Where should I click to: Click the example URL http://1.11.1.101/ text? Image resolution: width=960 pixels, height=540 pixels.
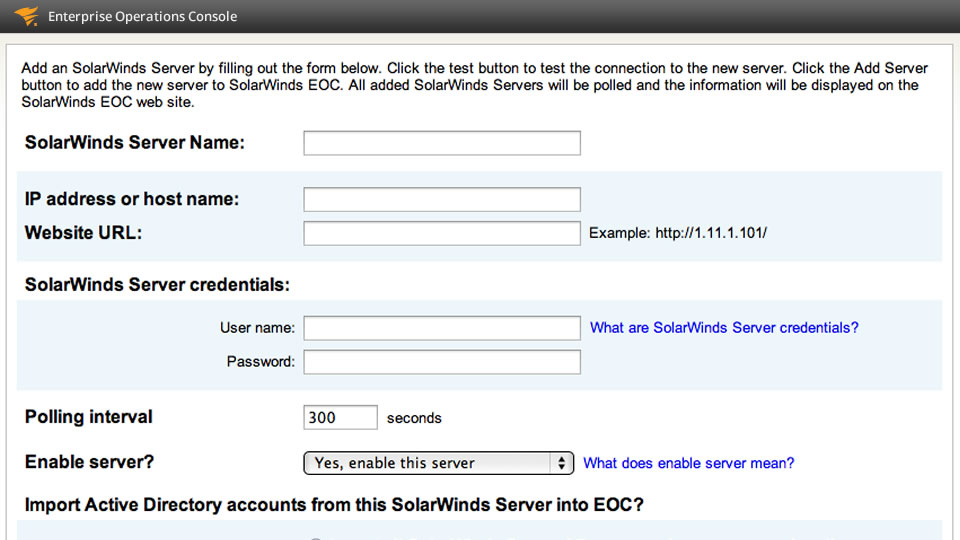point(711,233)
